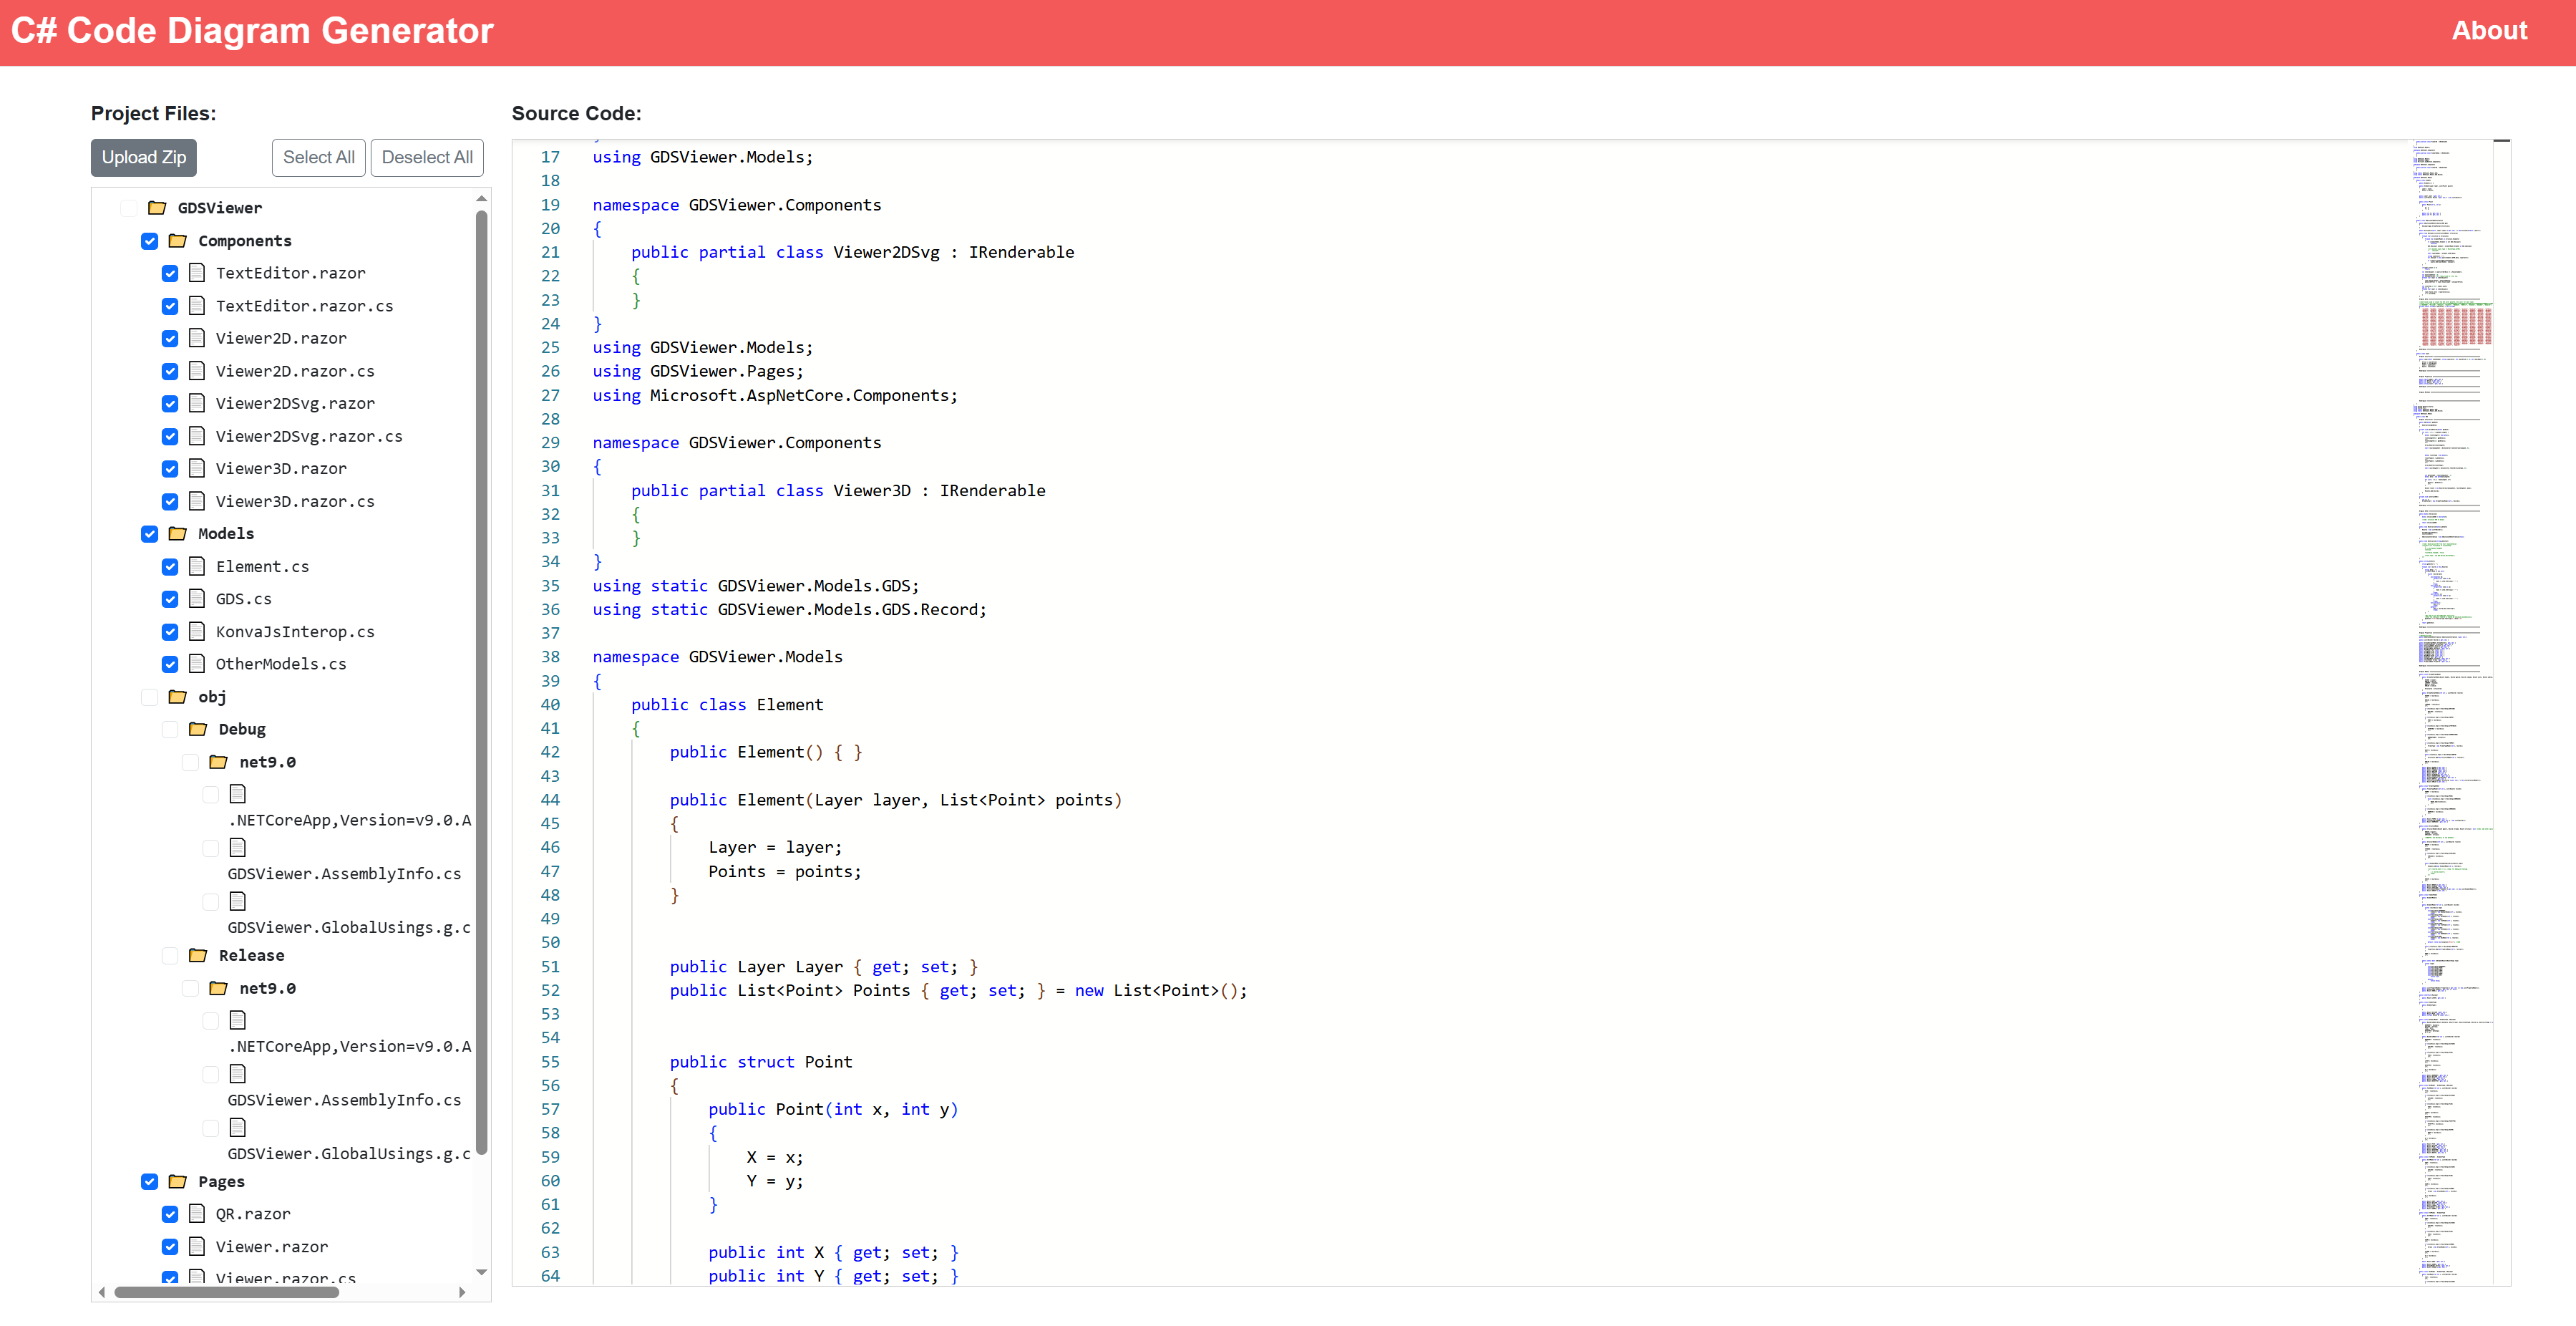
Task: Click the GDSViewer root folder icon
Action: coord(157,208)
